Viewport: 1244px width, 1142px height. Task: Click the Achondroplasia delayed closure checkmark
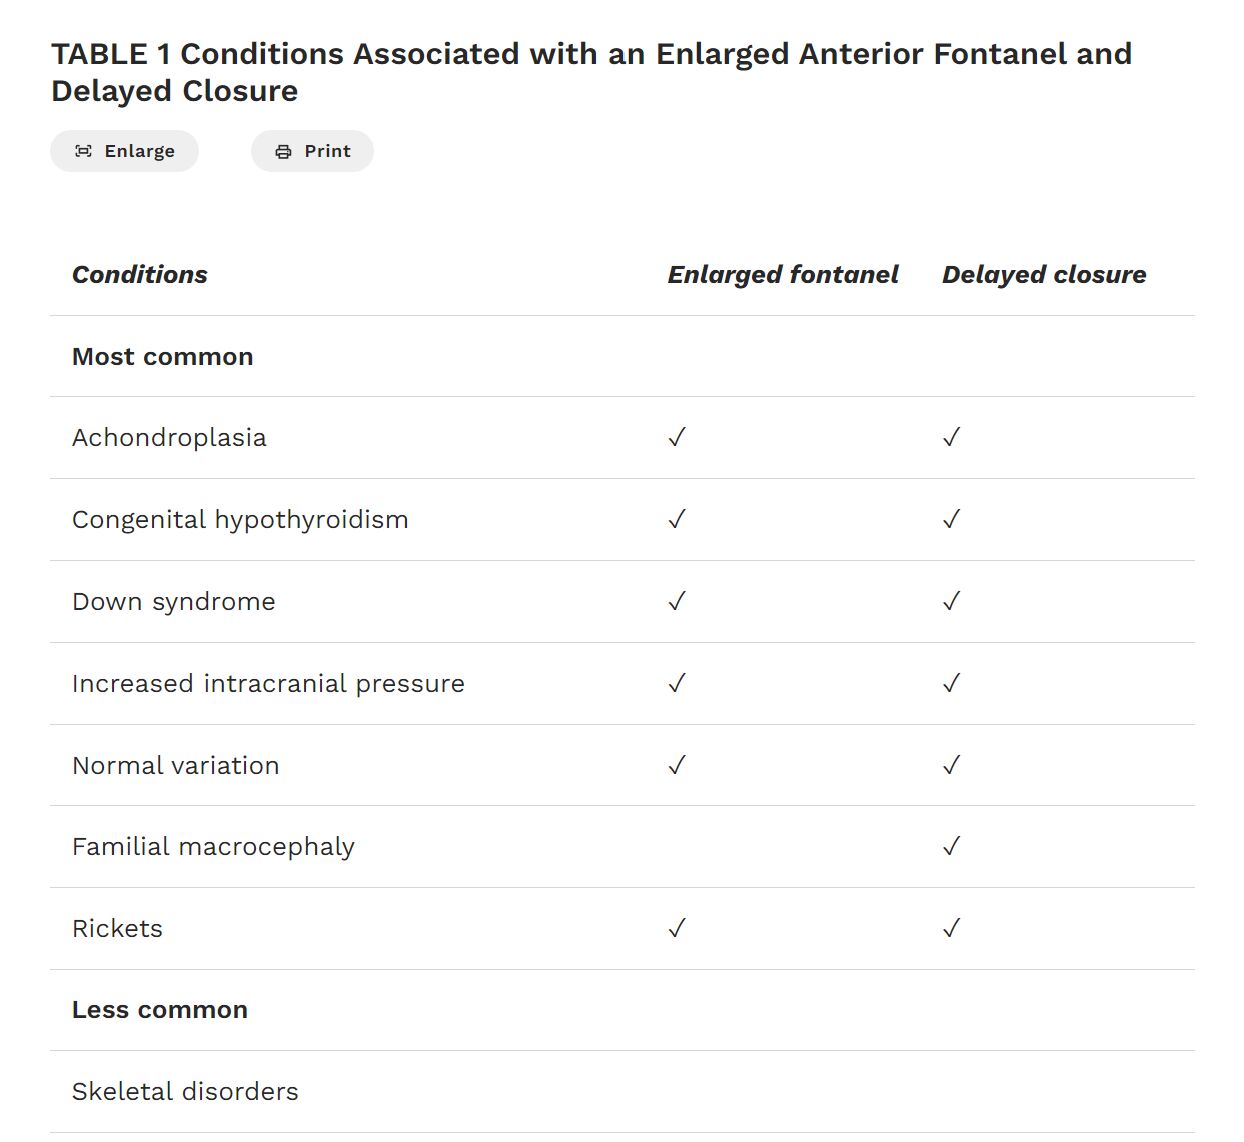tap(951, 437)
